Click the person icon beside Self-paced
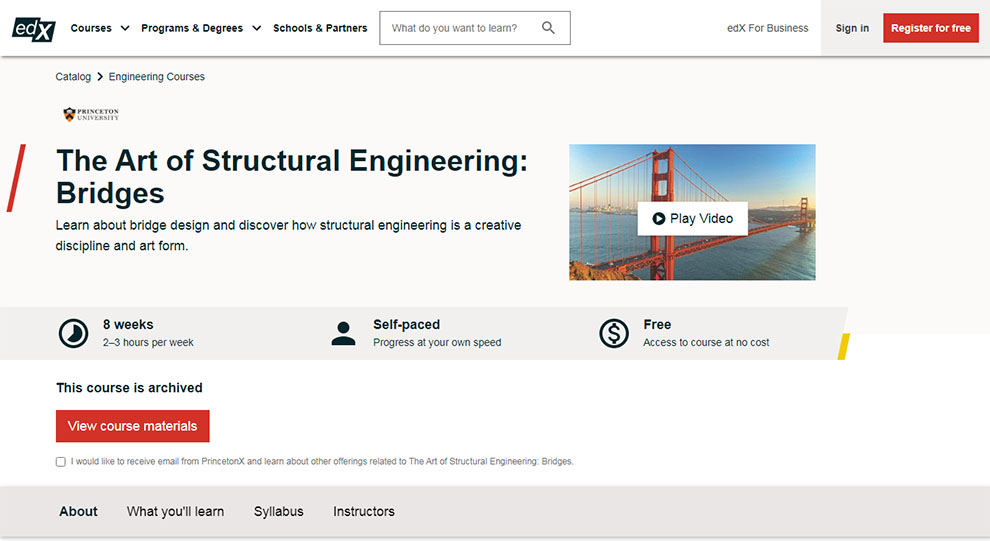Viewport: 990px width, 541px height. [x=343, y=333]
